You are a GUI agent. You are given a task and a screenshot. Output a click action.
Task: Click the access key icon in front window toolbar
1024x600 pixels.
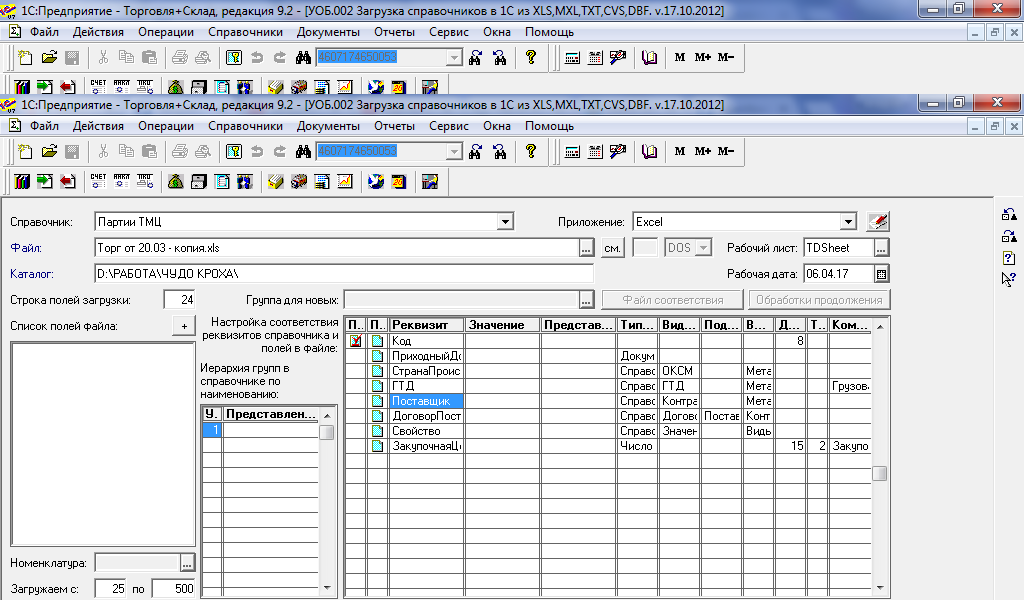pyautogui.click(x=234, y=151)
